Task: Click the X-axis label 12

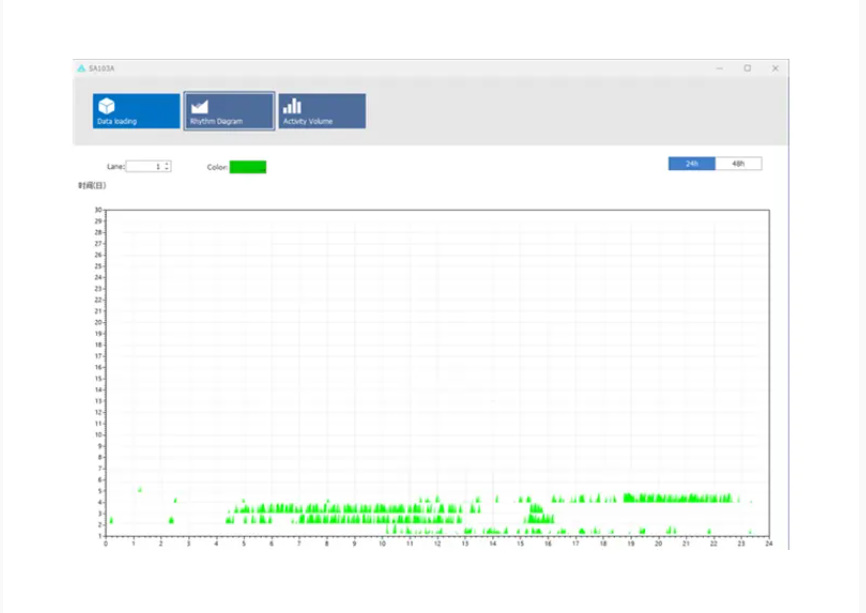Action: click(x=437, y=544)
